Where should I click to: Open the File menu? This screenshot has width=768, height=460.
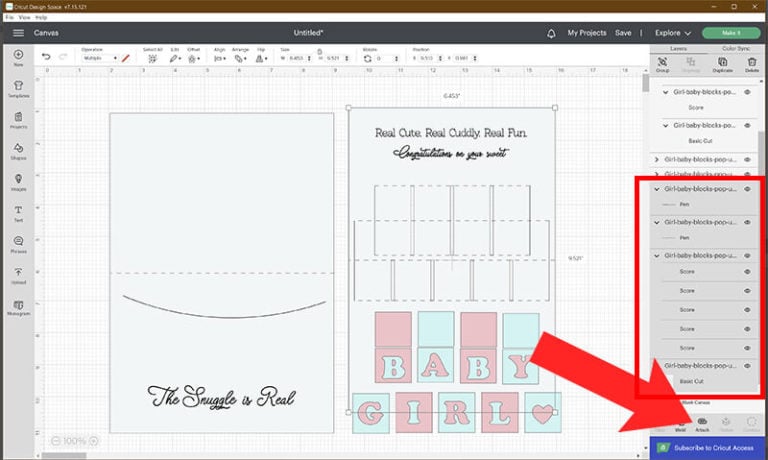point(9,17)
